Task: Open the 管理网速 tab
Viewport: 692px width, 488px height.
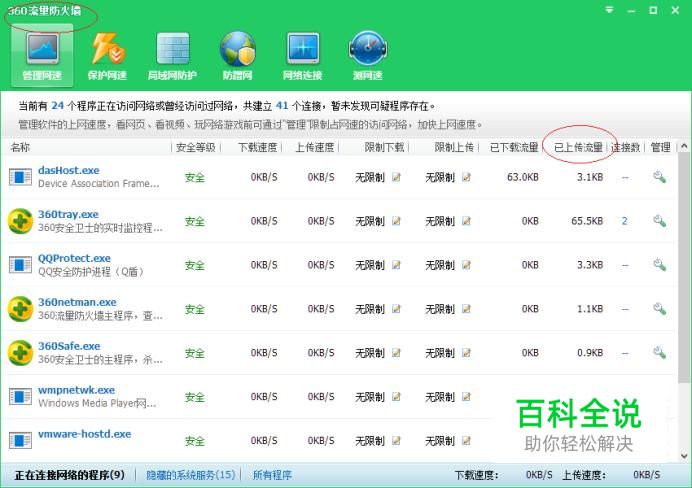Action: click(42, 56)
